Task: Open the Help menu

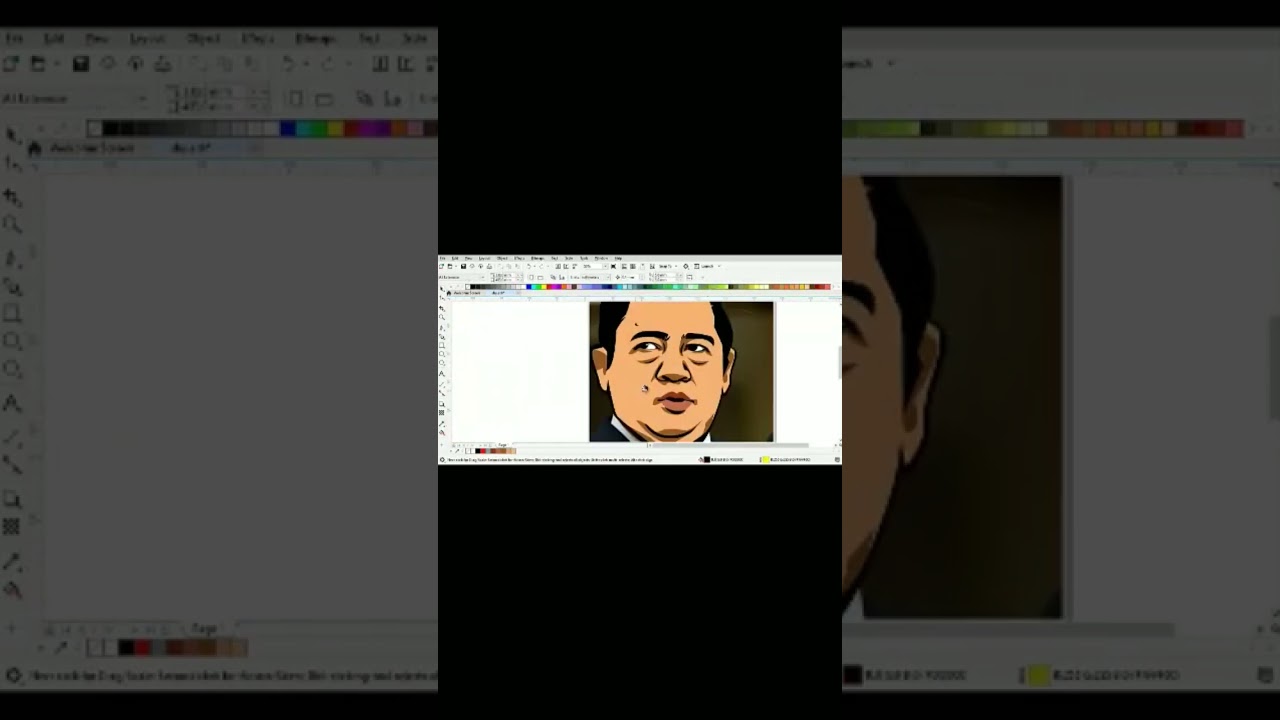Action: click(618, 258)
